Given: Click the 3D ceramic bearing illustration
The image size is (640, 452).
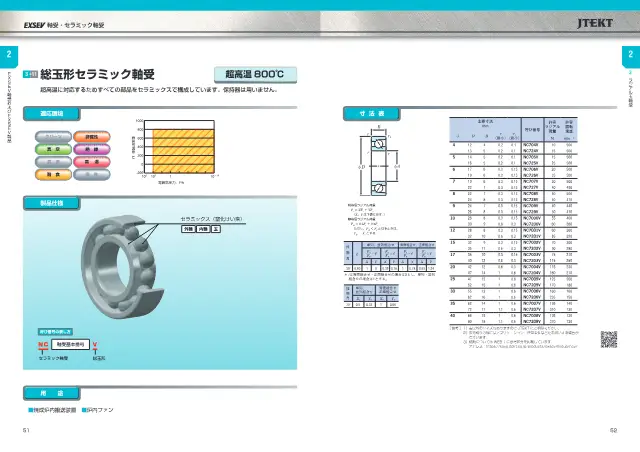Looking at the screenshot, I should 122,267.
